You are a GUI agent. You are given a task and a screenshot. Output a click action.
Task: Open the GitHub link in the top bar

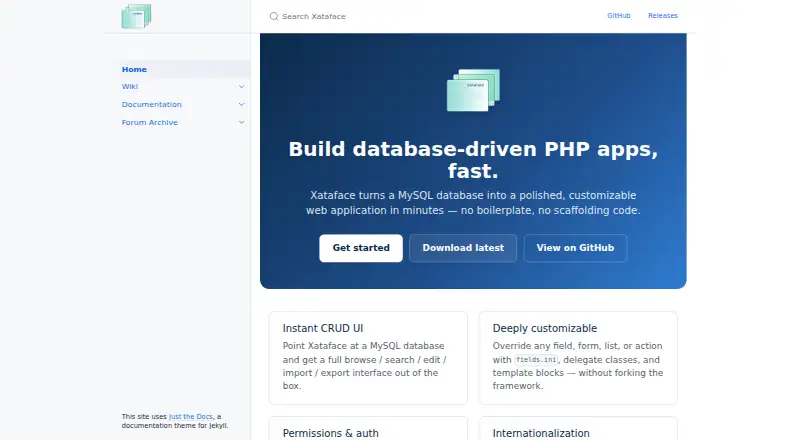click(618, 16)
